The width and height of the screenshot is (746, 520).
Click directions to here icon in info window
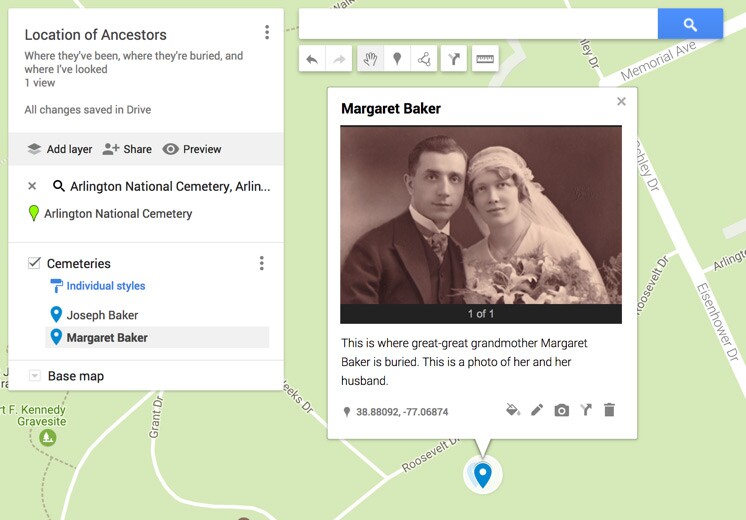click(x=586, y=410)
